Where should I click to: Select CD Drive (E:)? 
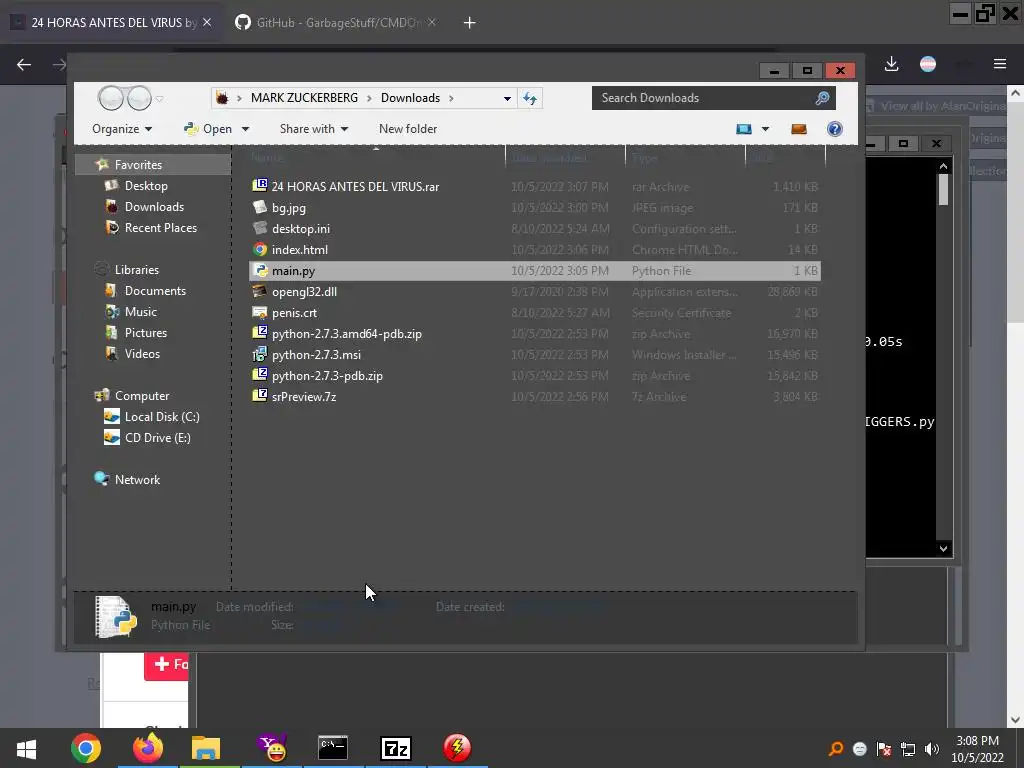[157, 438]
